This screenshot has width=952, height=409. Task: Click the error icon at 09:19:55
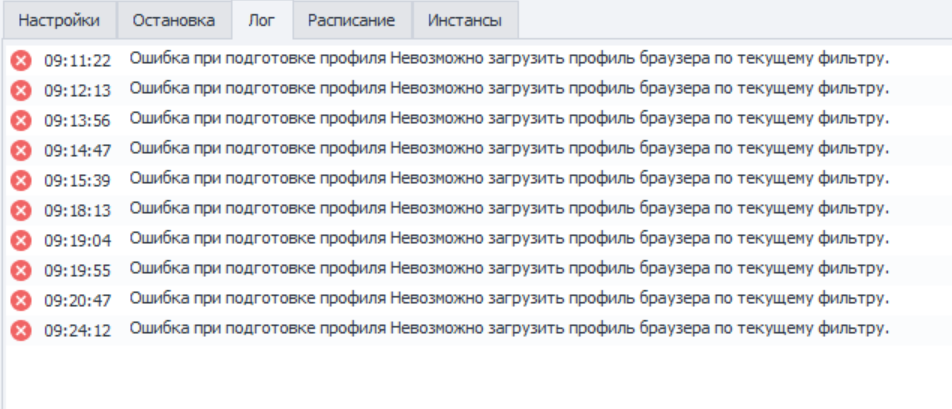click(x=21, y=270)
